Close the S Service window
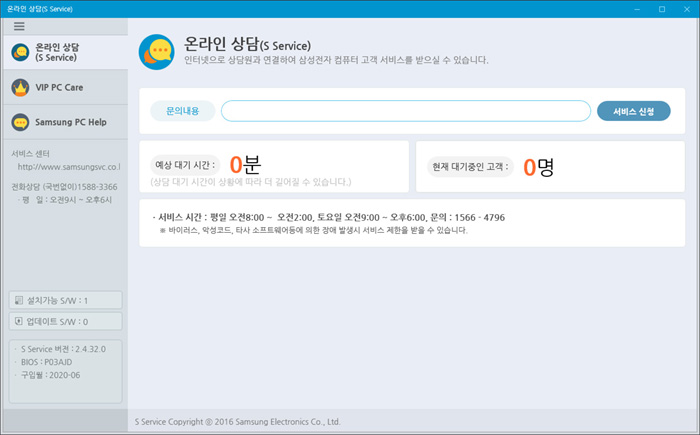The width and height of the screenshot is (700, 435). (x=687, y=9)
